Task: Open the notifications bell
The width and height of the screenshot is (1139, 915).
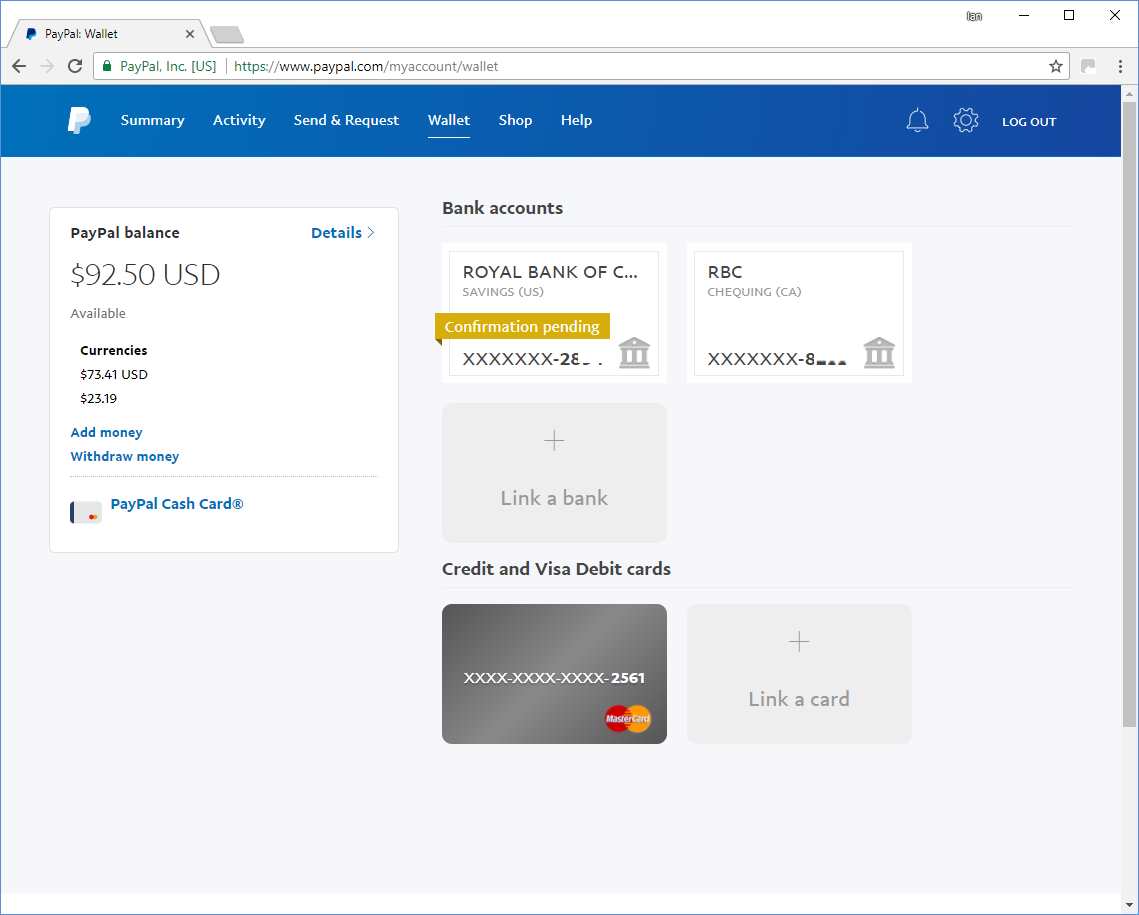Action: click(917, 121)
